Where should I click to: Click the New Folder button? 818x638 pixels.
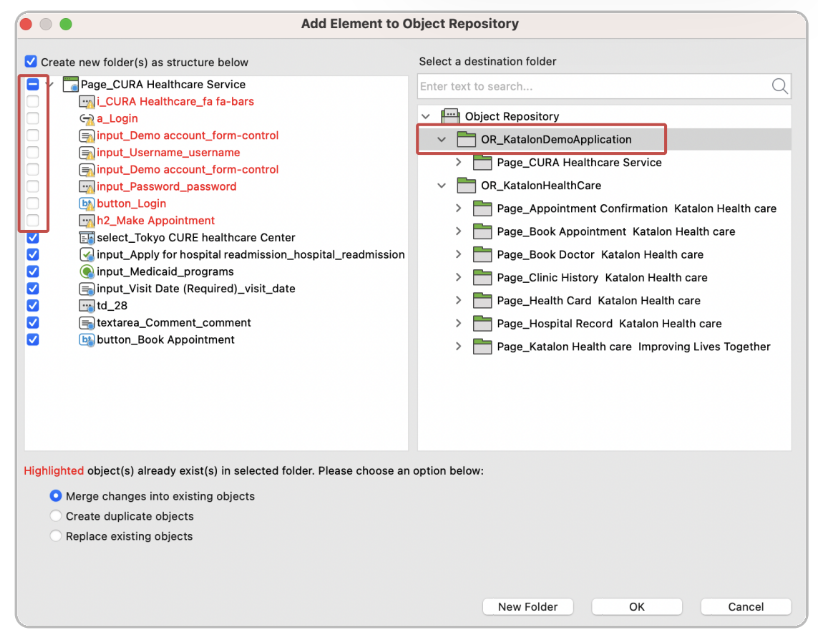click(x=527, y=606)
